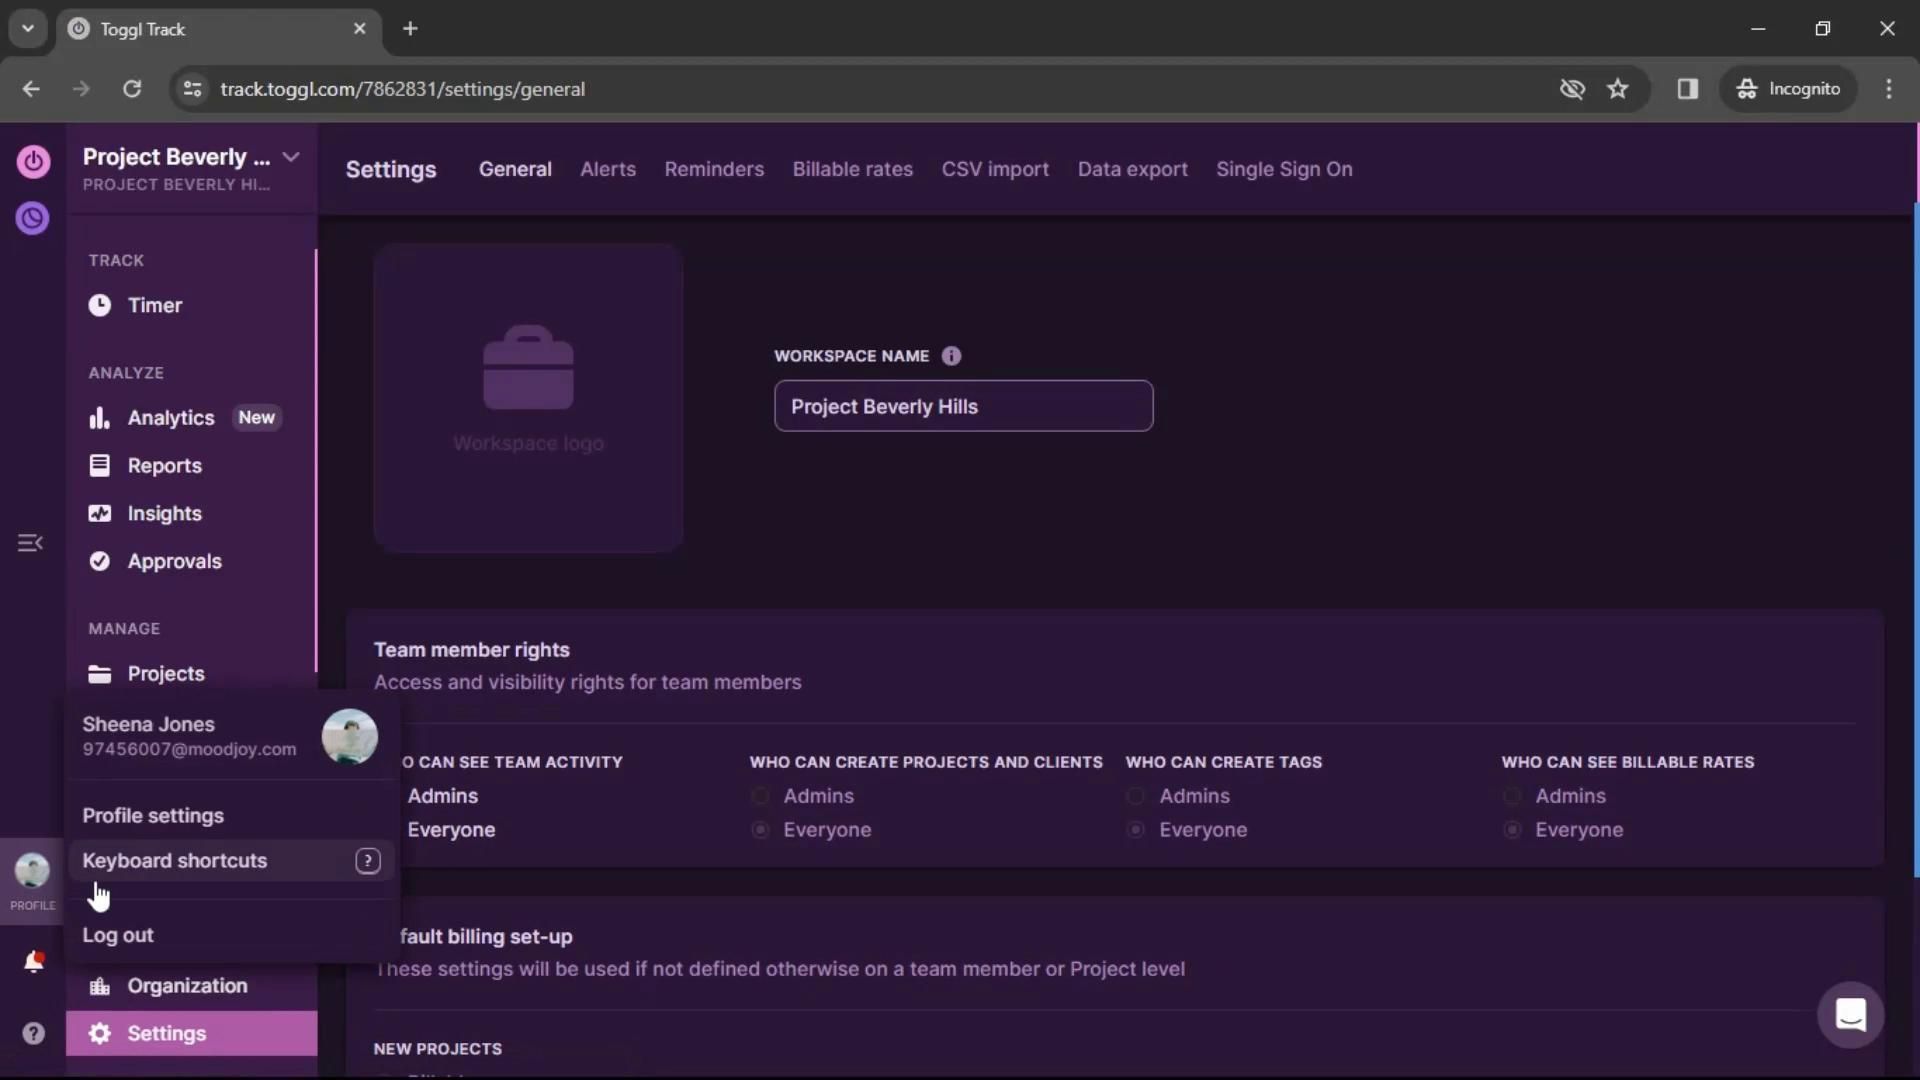Click Log out in the profile menu
The image size is (1920, 1080).
point(118,935)
